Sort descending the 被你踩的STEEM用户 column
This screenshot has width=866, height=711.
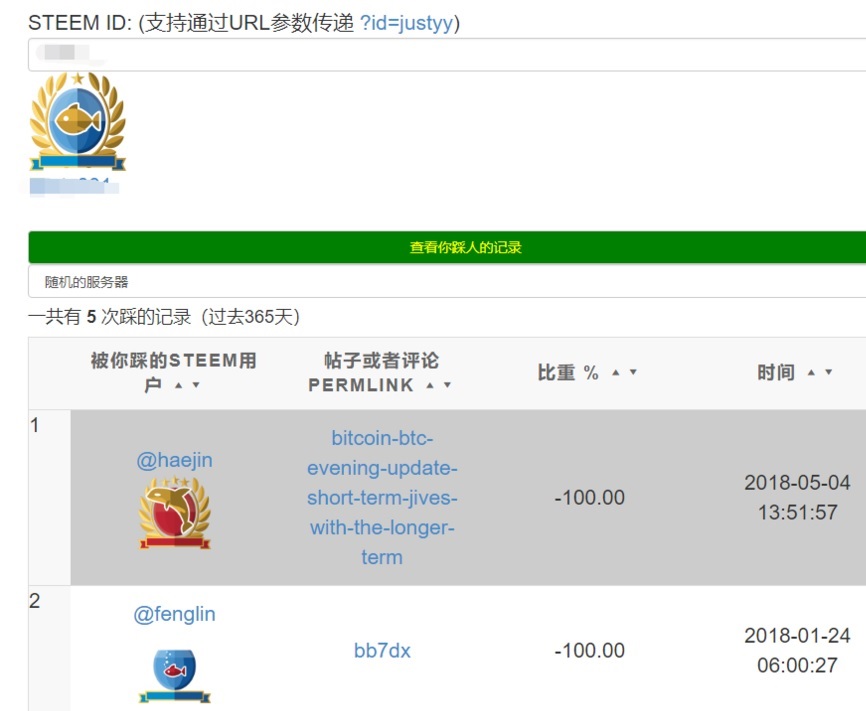click(x=196, y=386)
